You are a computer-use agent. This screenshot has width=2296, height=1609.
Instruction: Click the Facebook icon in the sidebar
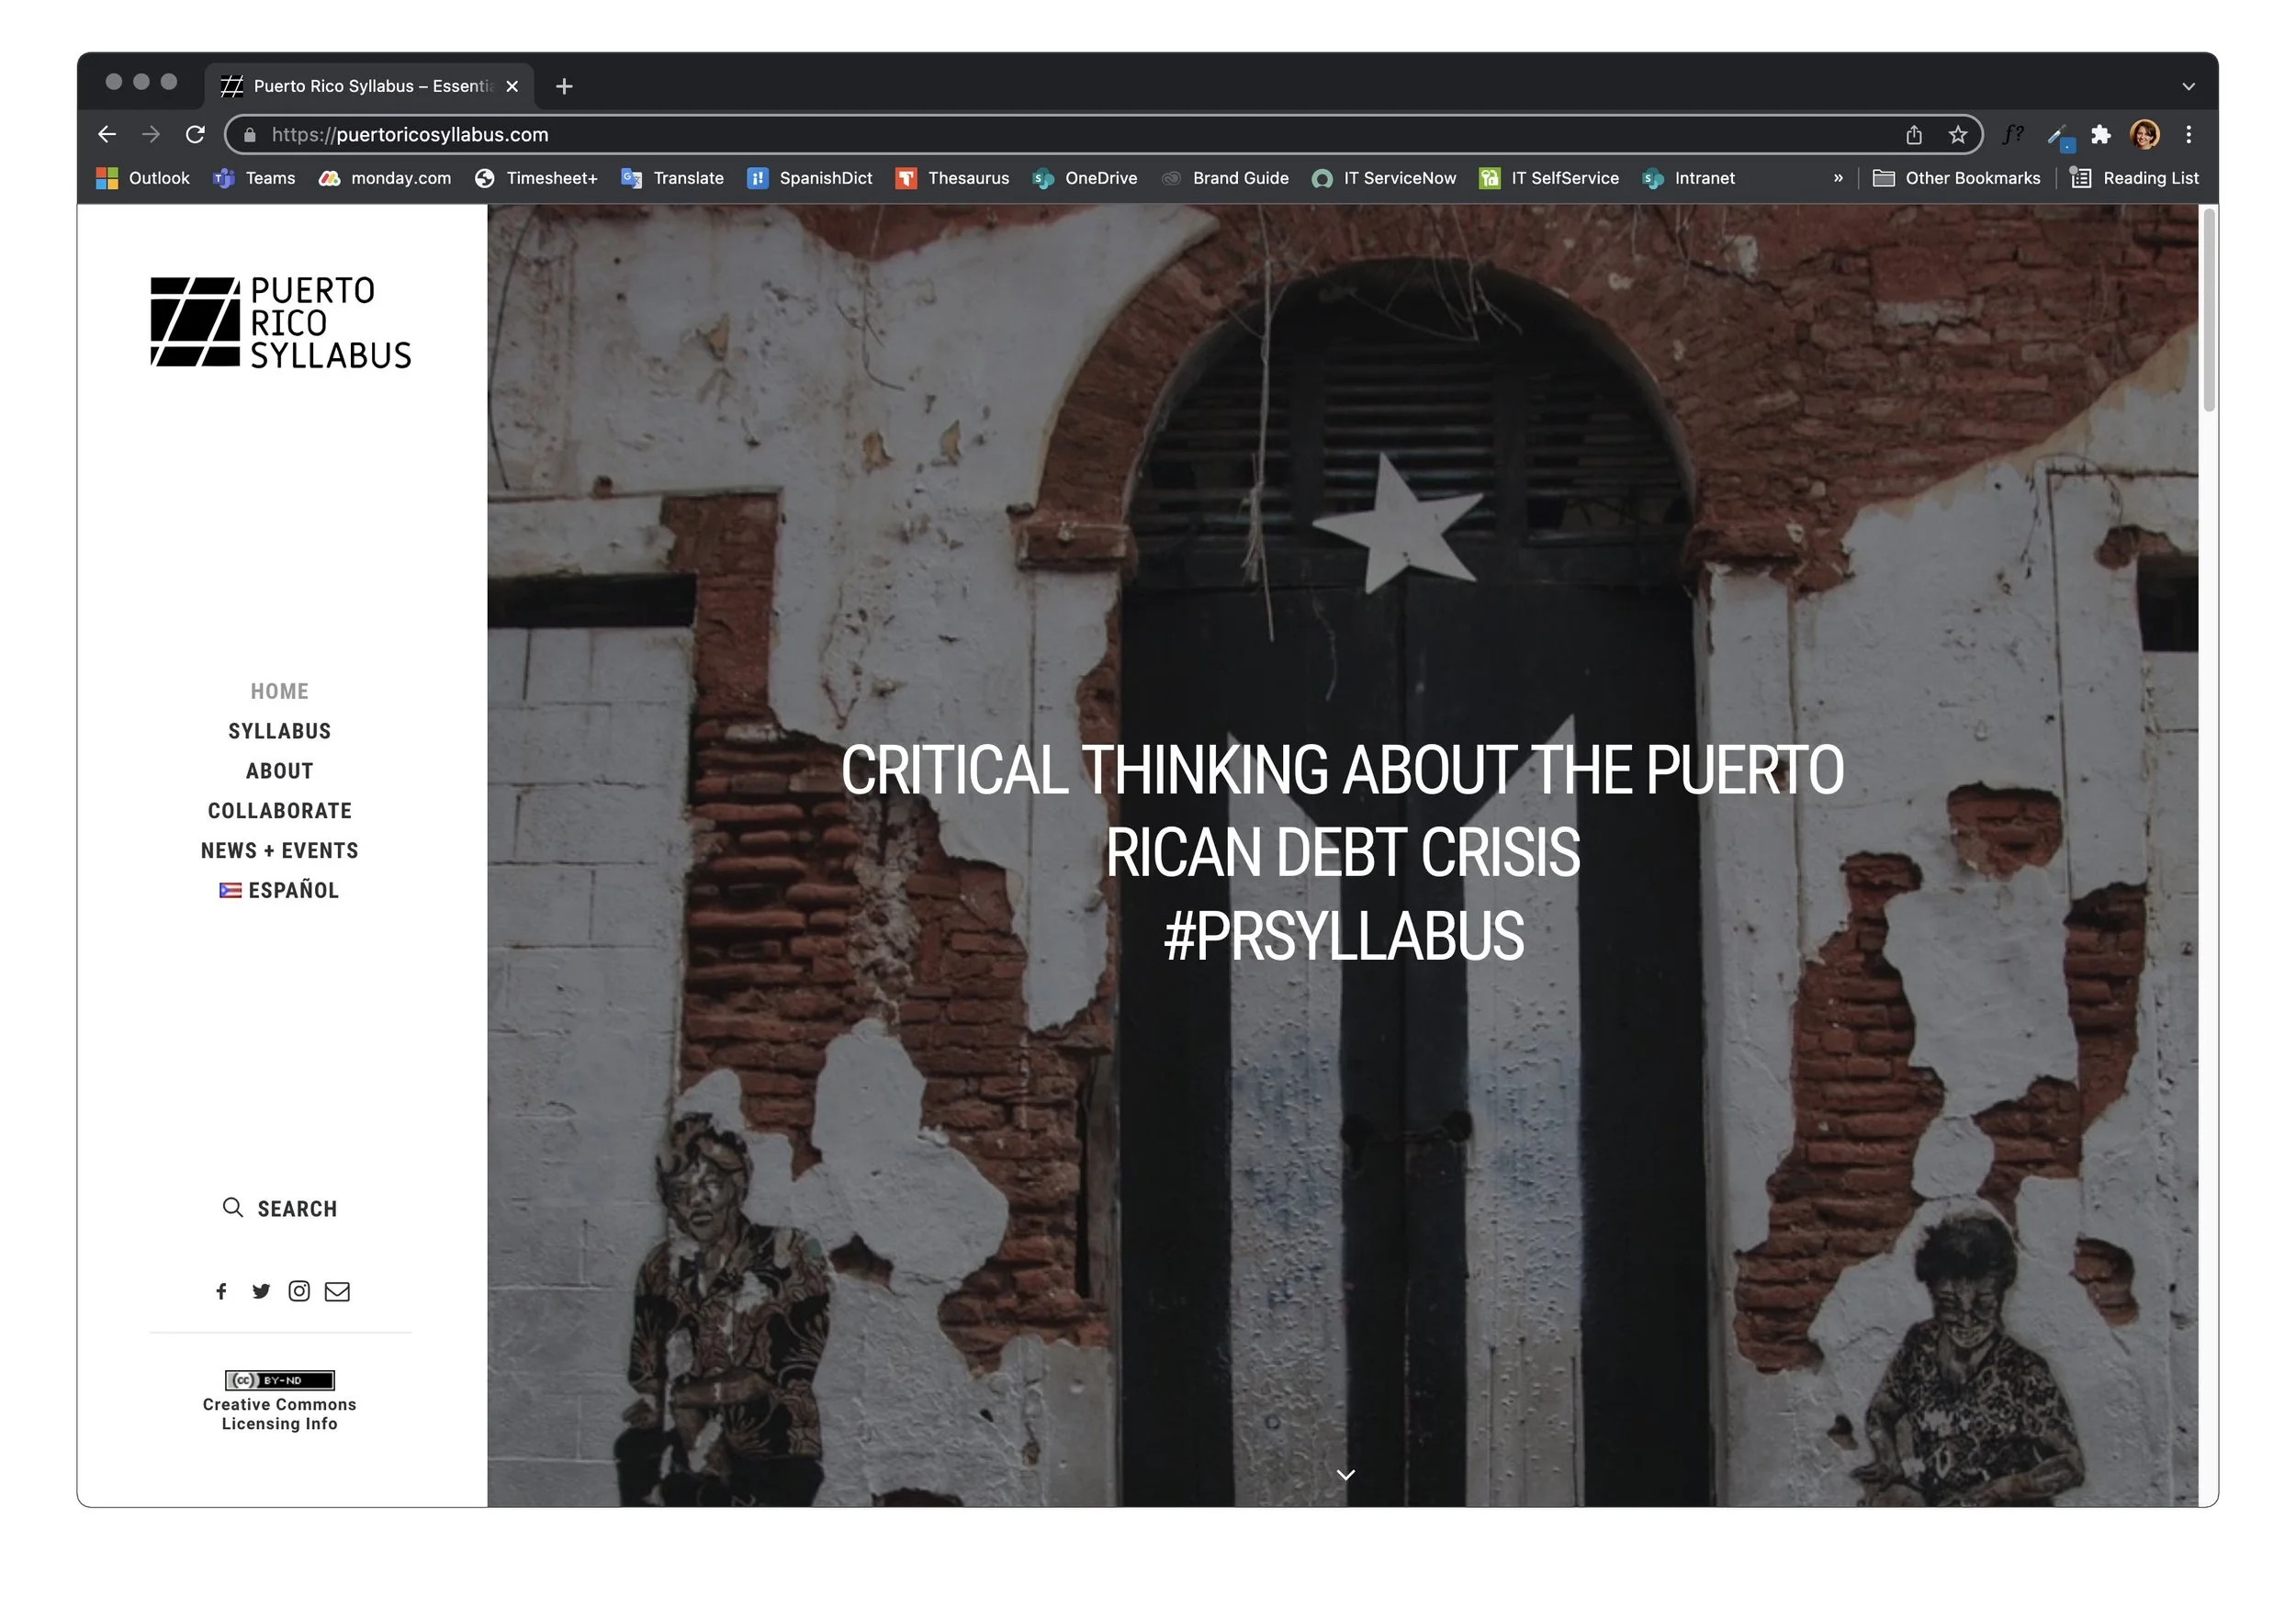(221, 1291)
